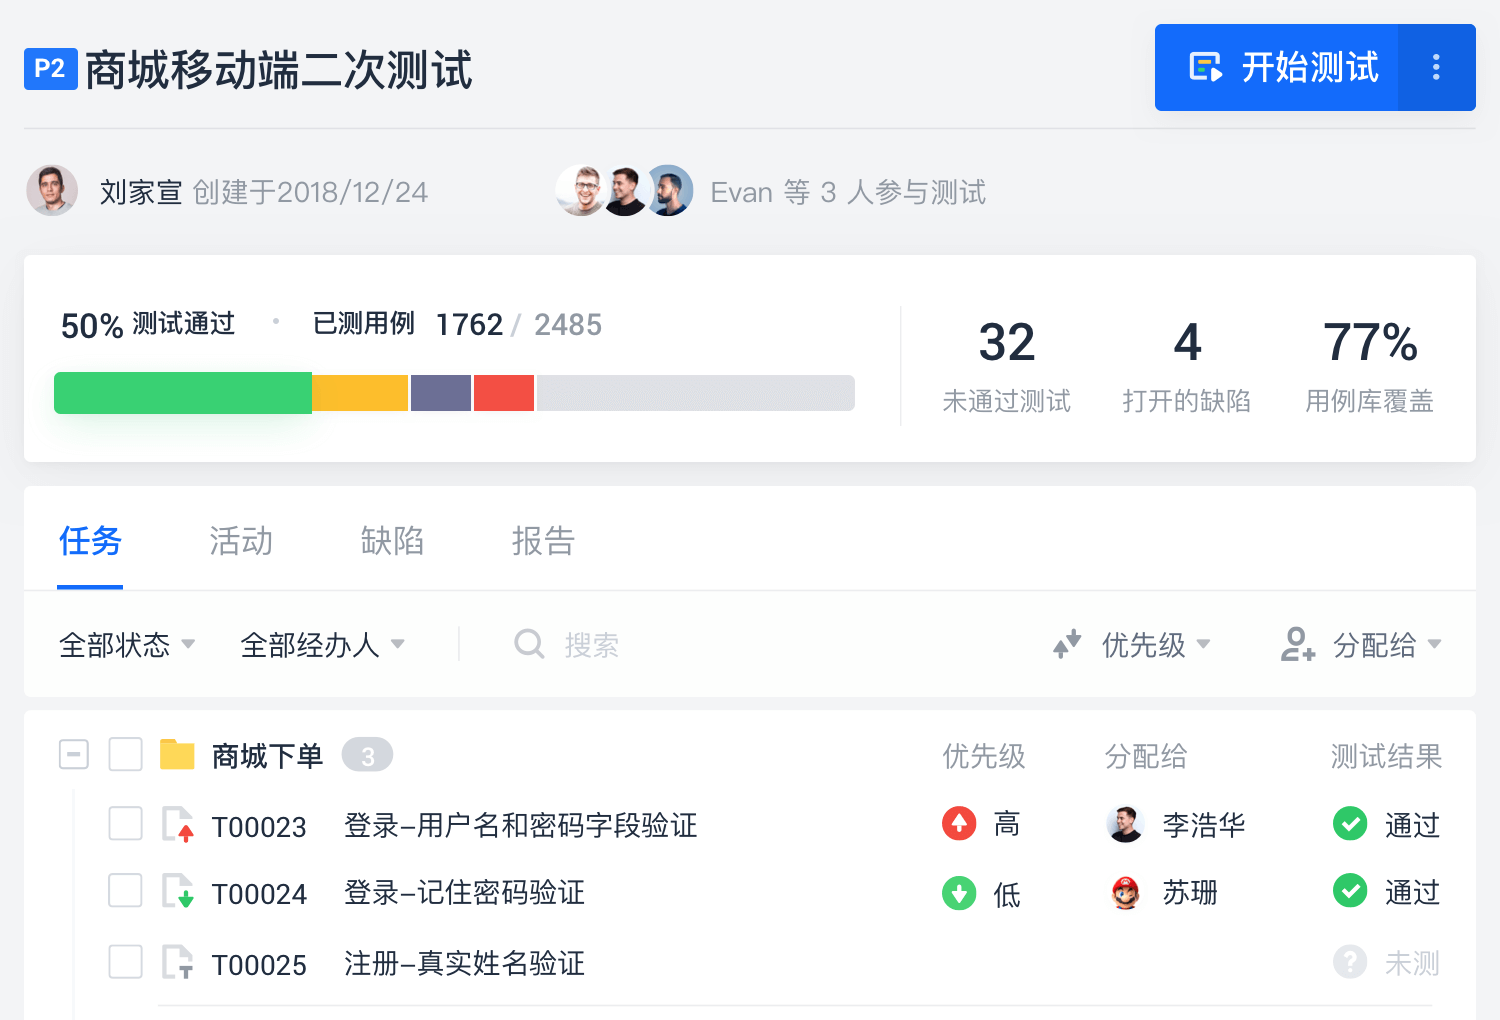Open the 全部状态 filter dropdown
This screenshot has height=1020, width=1500.
tap(127, 645)
